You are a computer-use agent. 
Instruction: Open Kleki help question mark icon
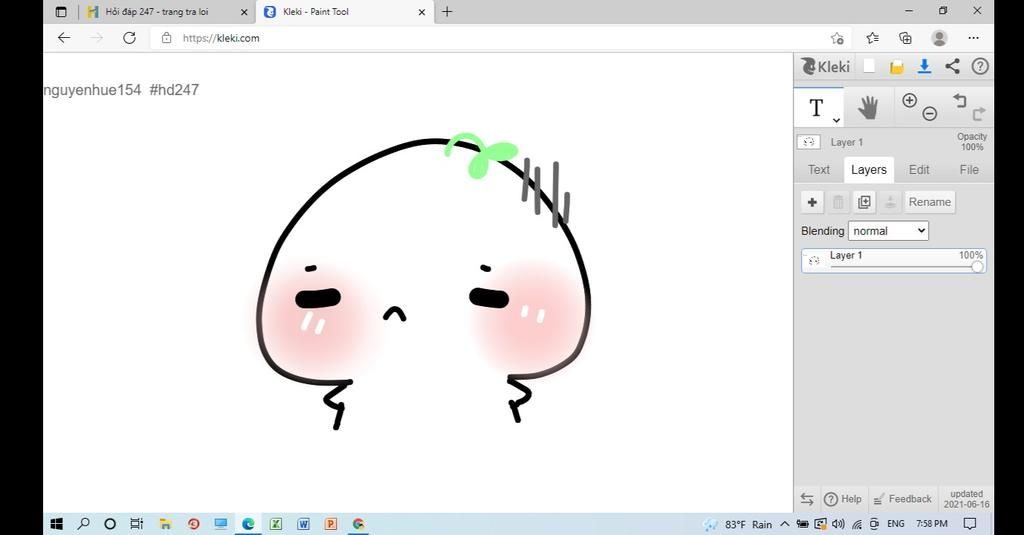[980, 66]
